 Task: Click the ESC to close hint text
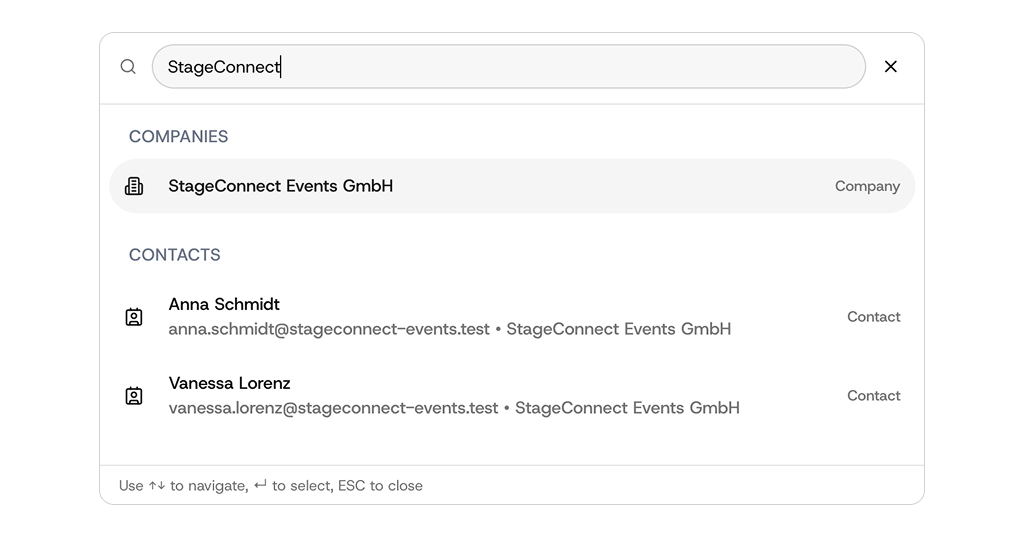point(380,486)
